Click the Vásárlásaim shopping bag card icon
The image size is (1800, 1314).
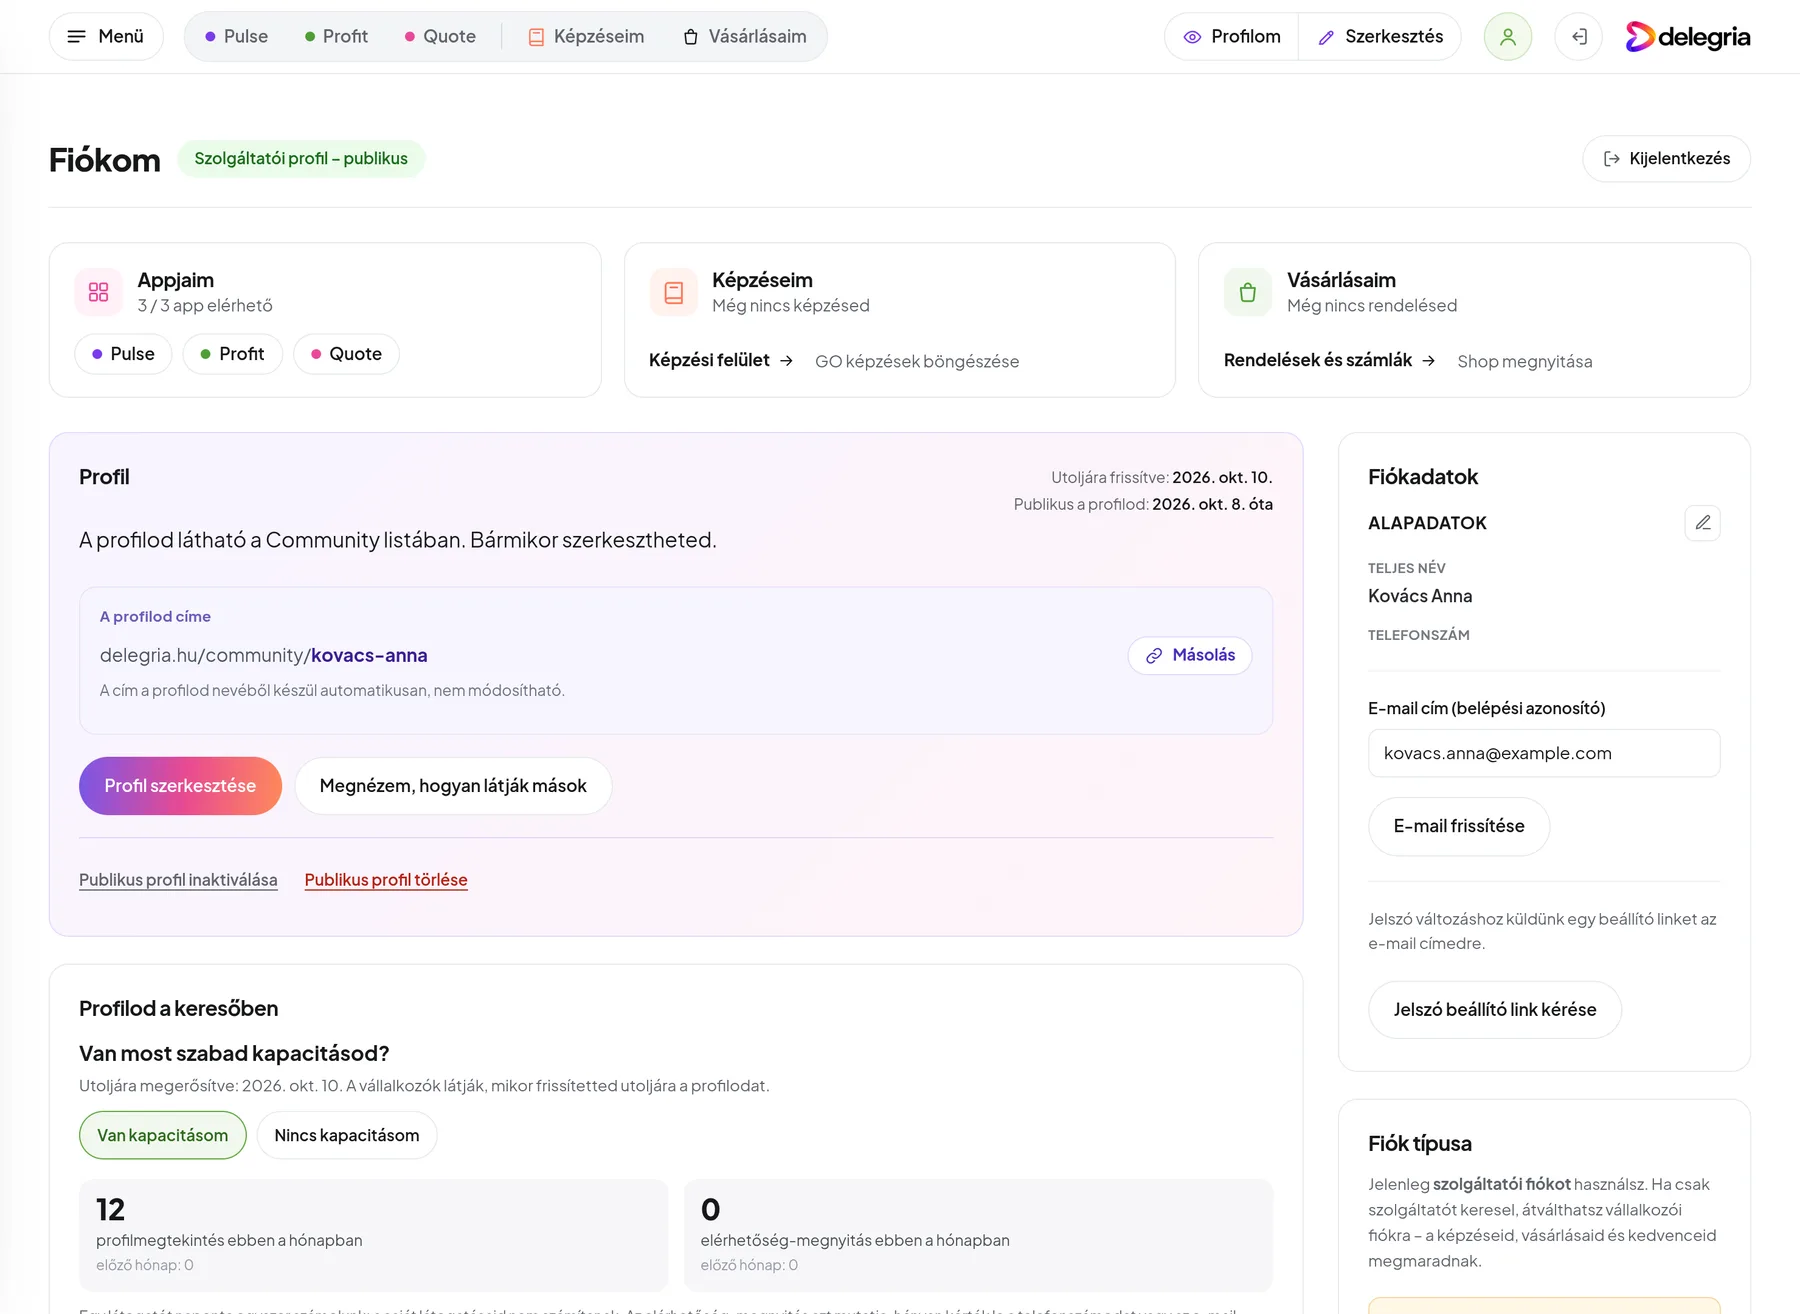click(1248, 292)
